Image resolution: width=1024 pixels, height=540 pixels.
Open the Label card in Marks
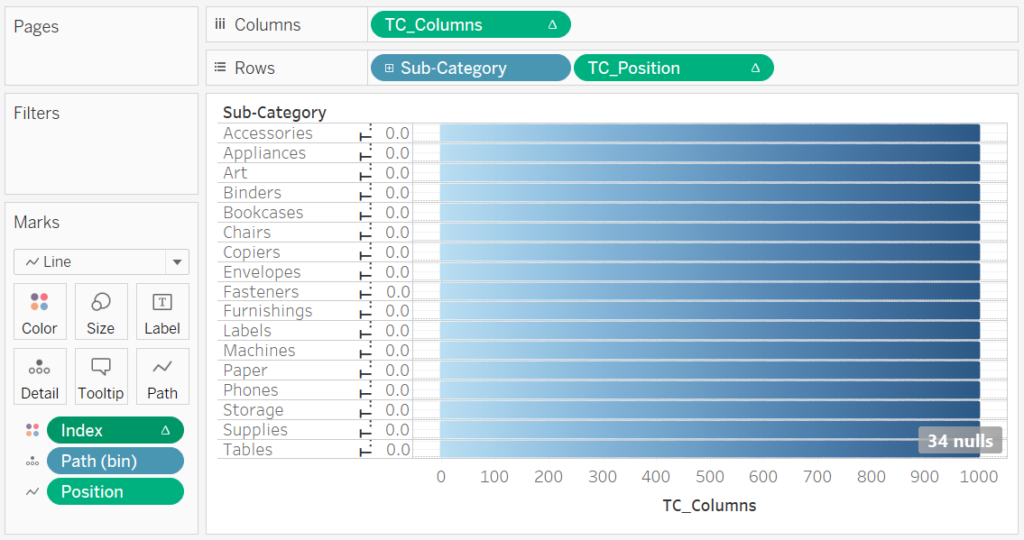click(x=162, y=311)
